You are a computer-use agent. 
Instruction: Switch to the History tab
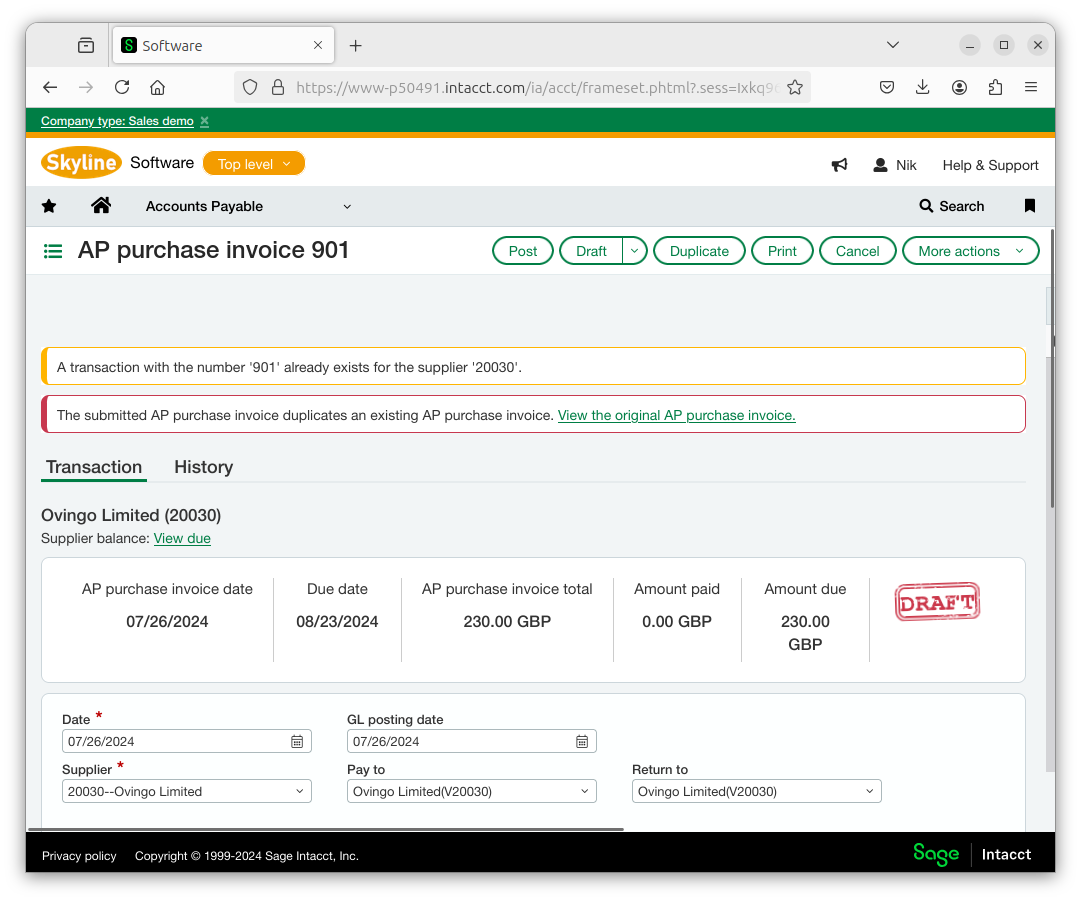tap(203, 467)
